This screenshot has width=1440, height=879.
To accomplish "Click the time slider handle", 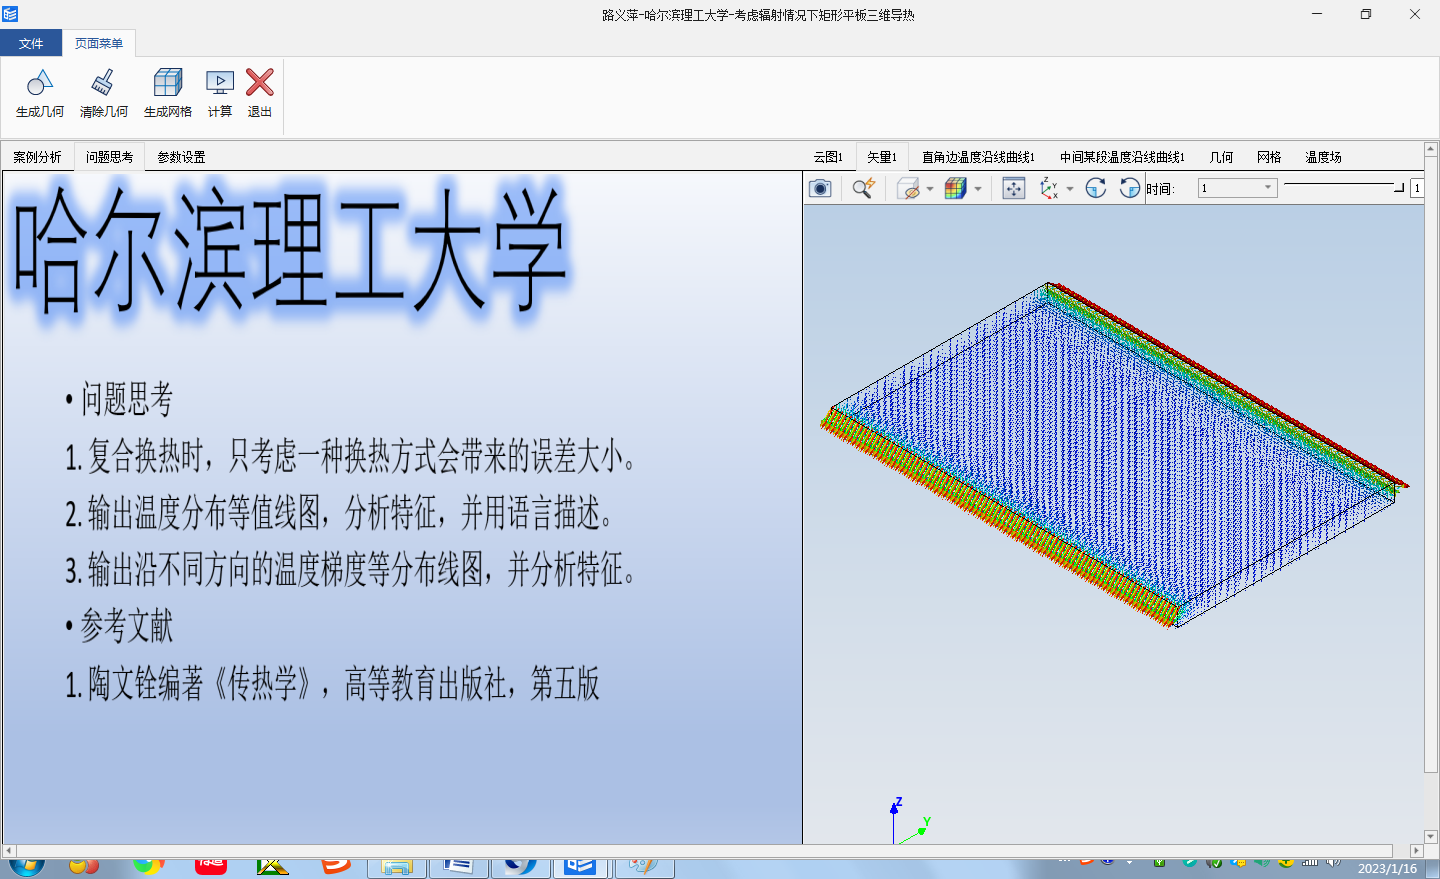I will coord(1399,187).
